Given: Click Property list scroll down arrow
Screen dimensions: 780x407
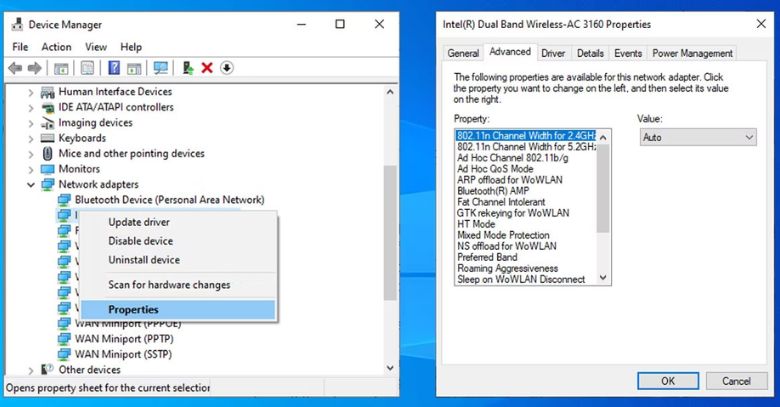Looking at the screenshot, I should pos(603,278).
